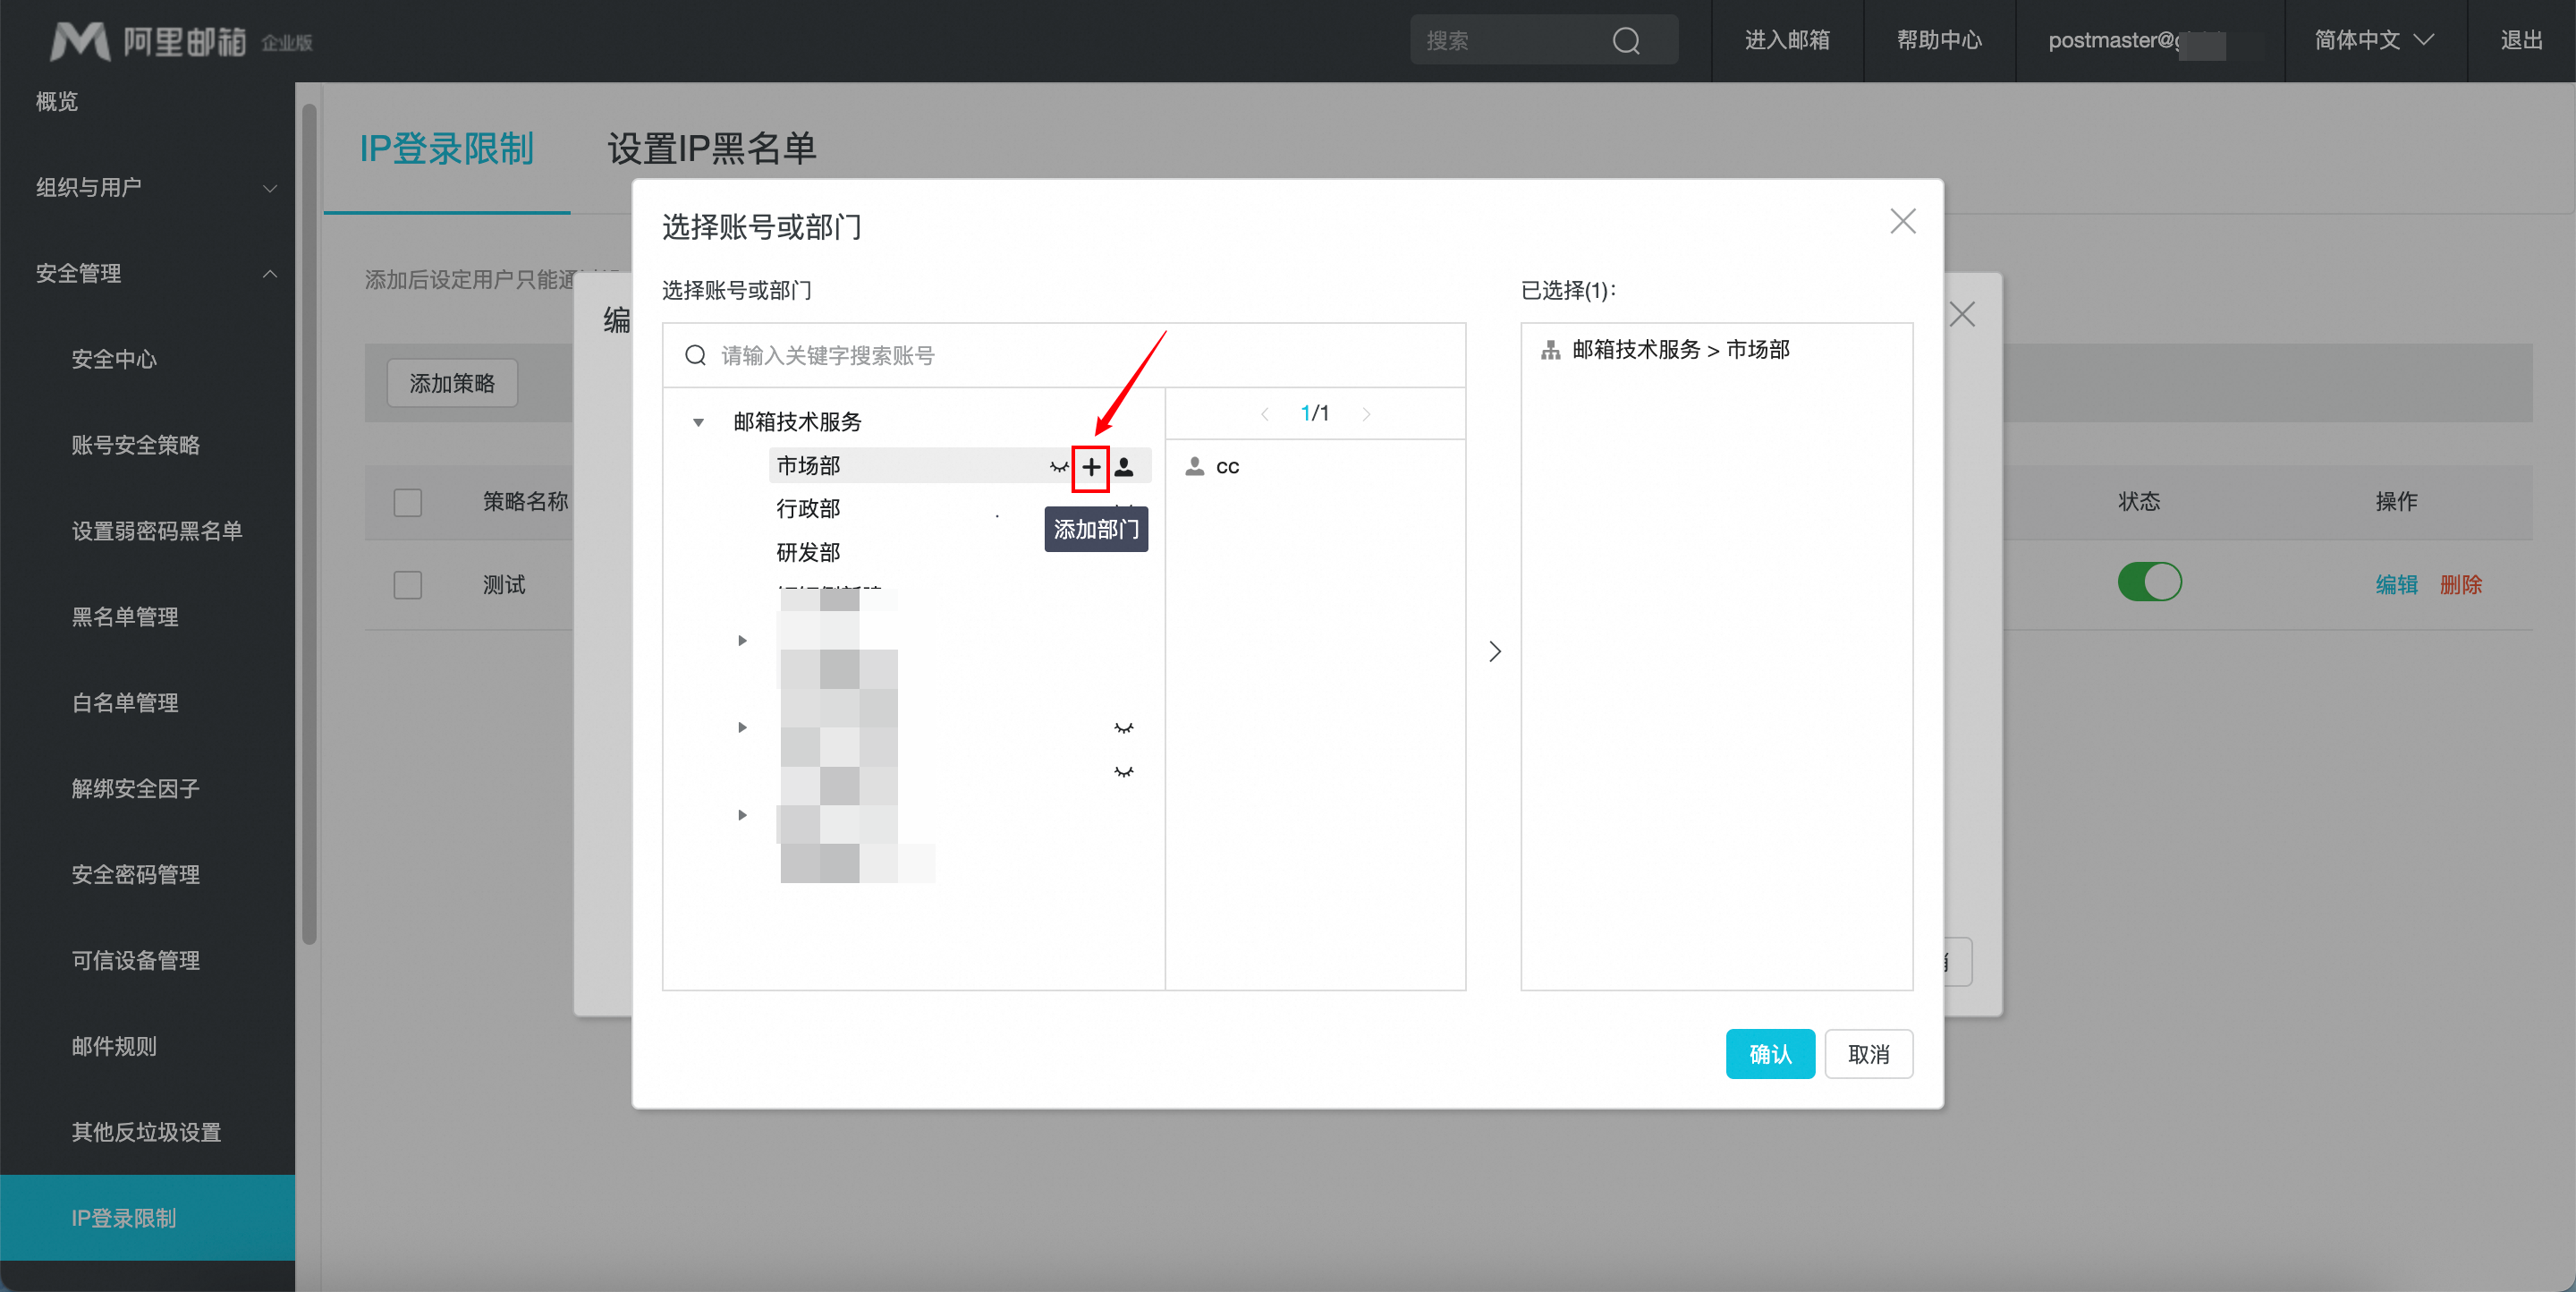Screen dimensions: 2576x1292
Task: Click the plus icon on the 市场部 row
Action: tap(1090, 467)
